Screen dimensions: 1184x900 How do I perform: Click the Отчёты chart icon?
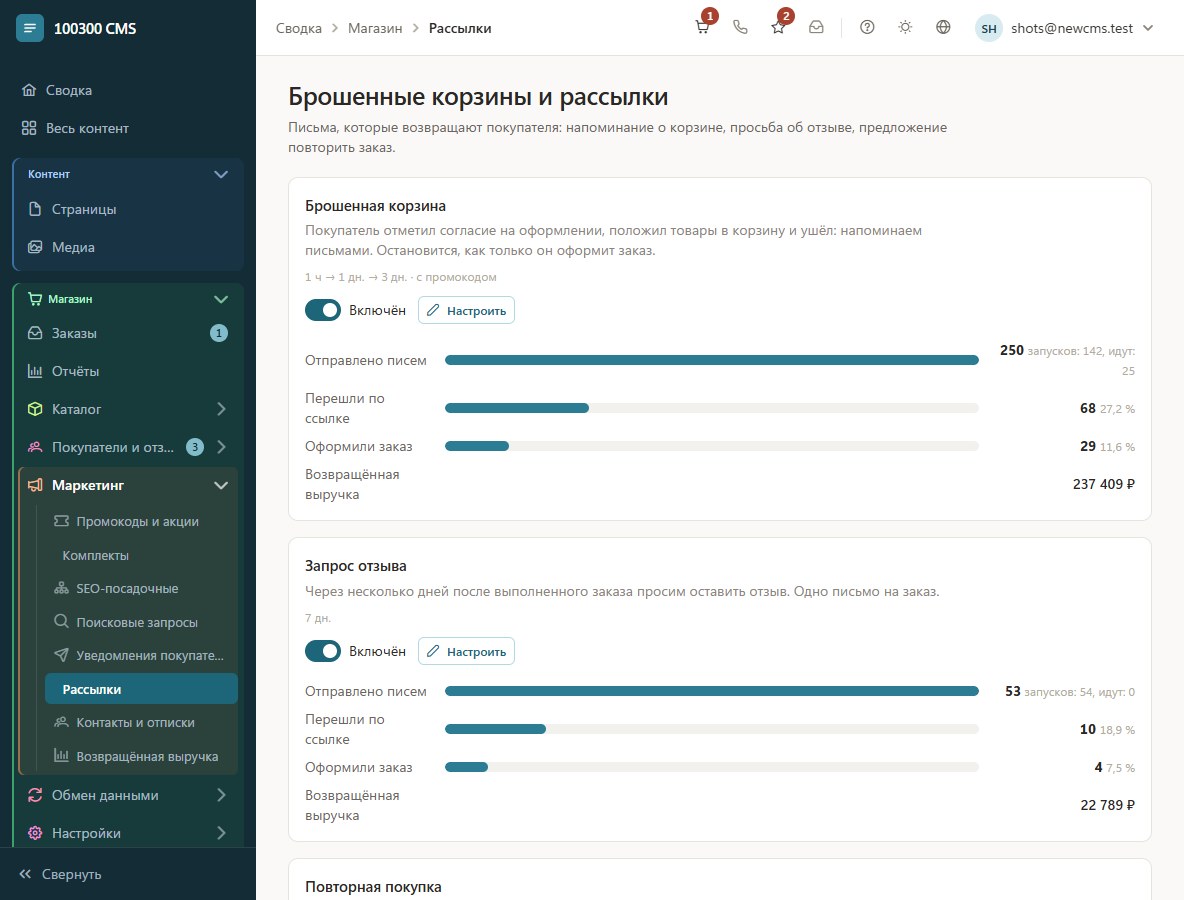[35, 371]
